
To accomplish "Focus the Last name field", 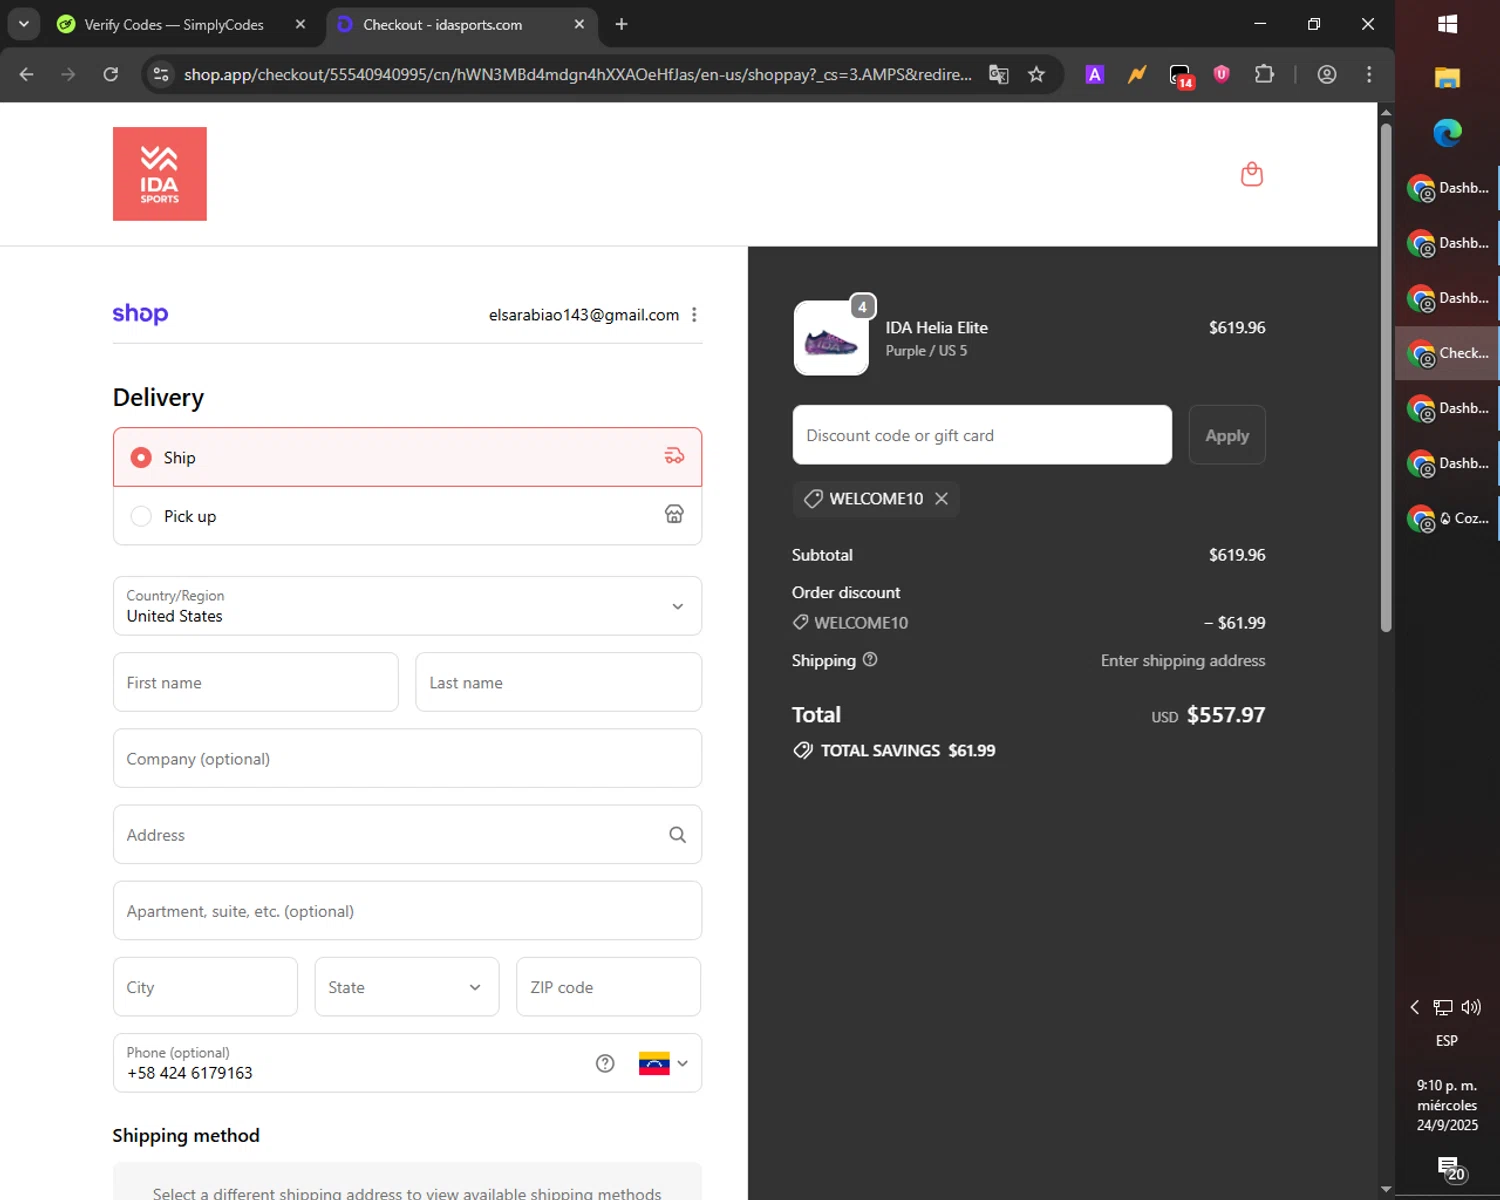I will (558, 682).
